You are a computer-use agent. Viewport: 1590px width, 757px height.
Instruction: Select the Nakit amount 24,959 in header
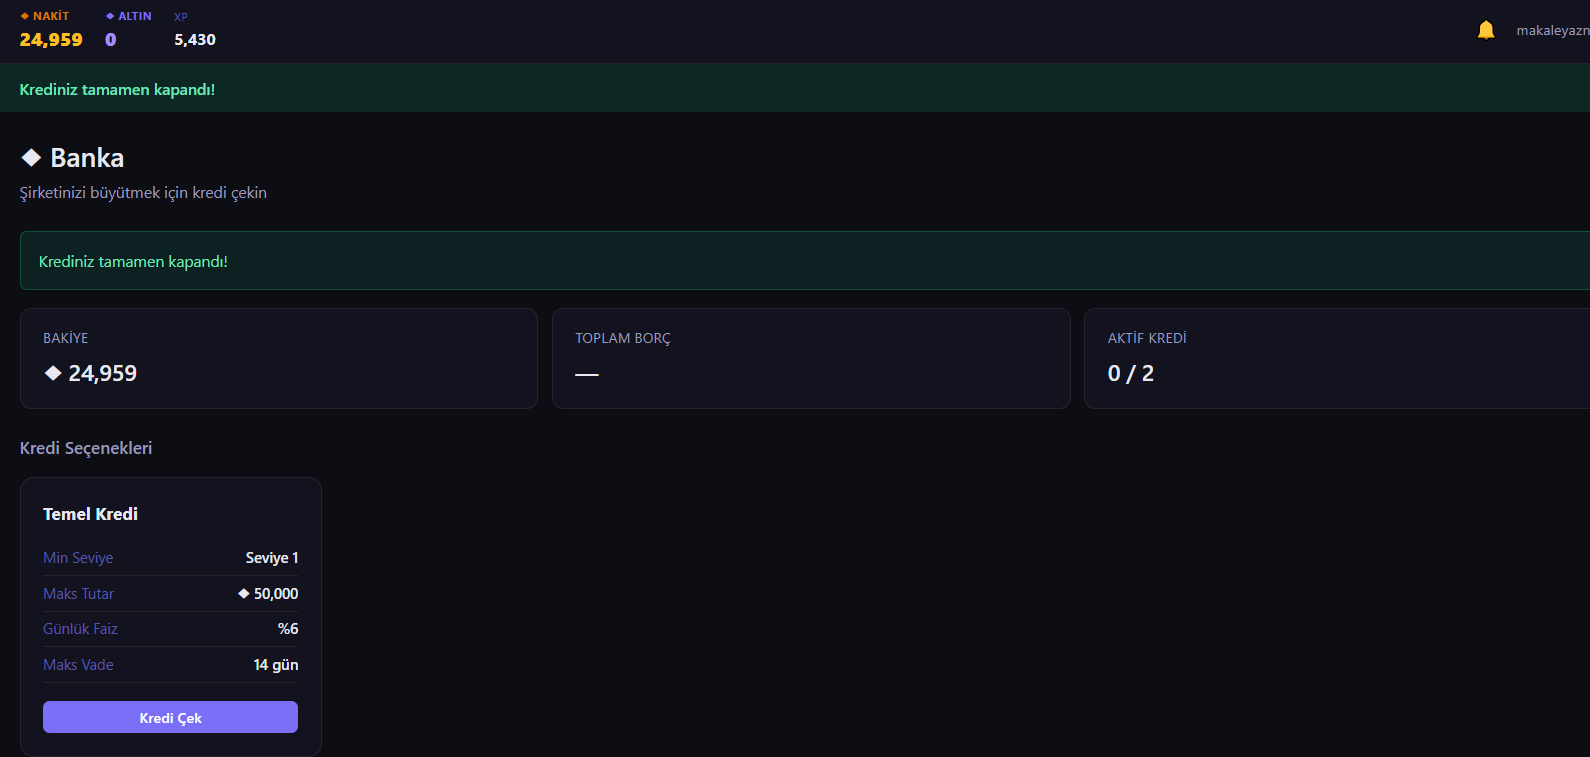[51, 40]
